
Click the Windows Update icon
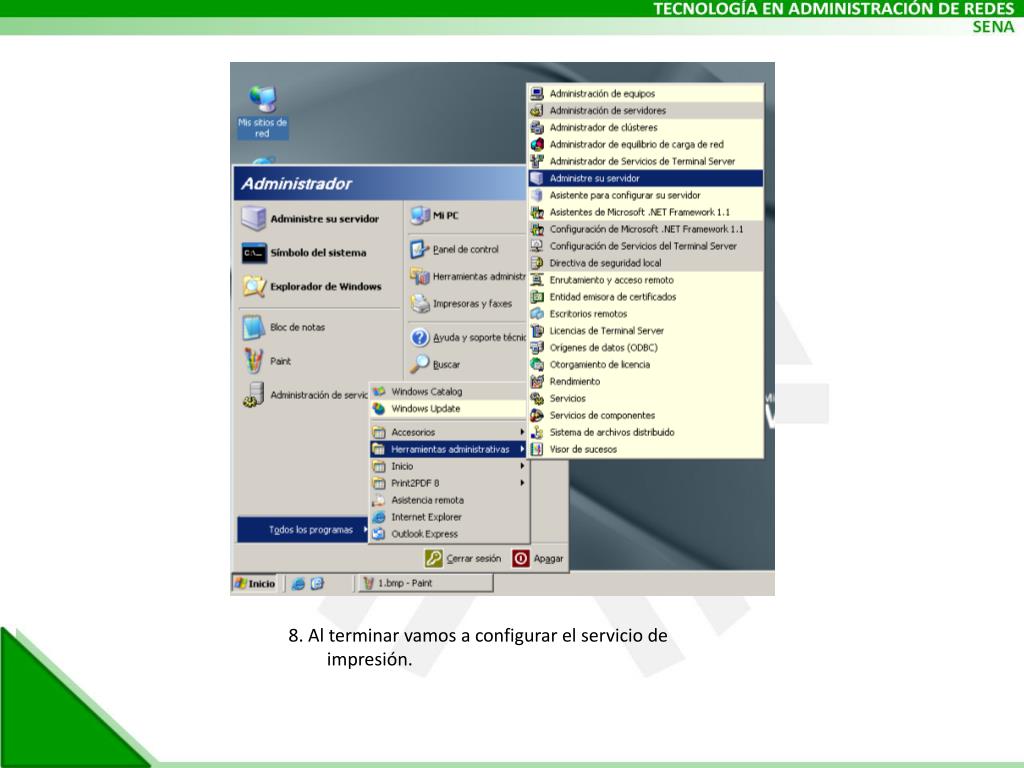click(379, 408)
